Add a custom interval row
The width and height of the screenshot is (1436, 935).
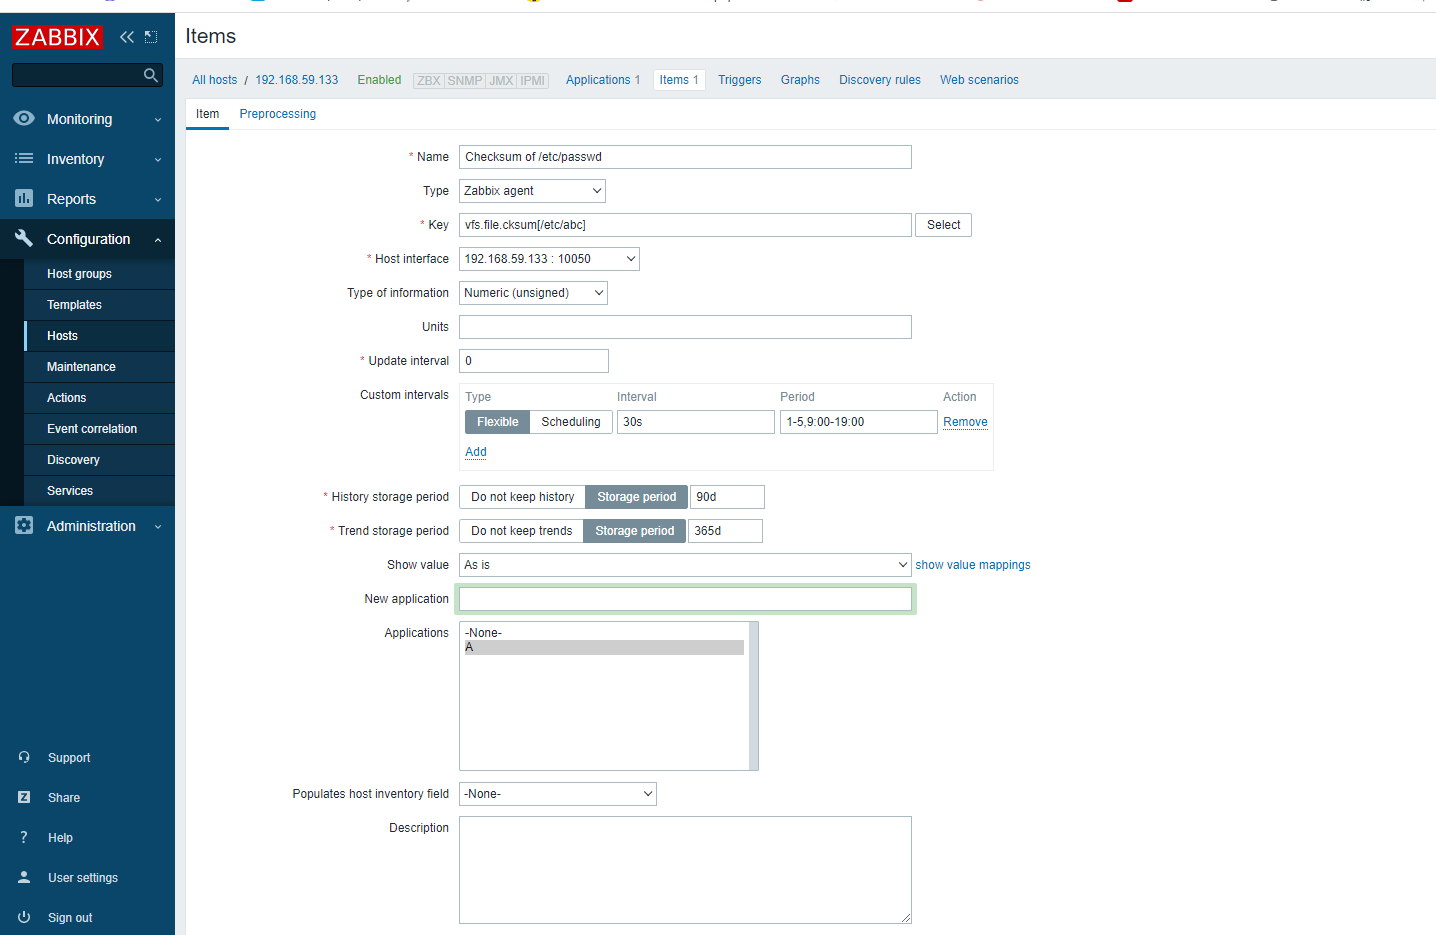476,452
